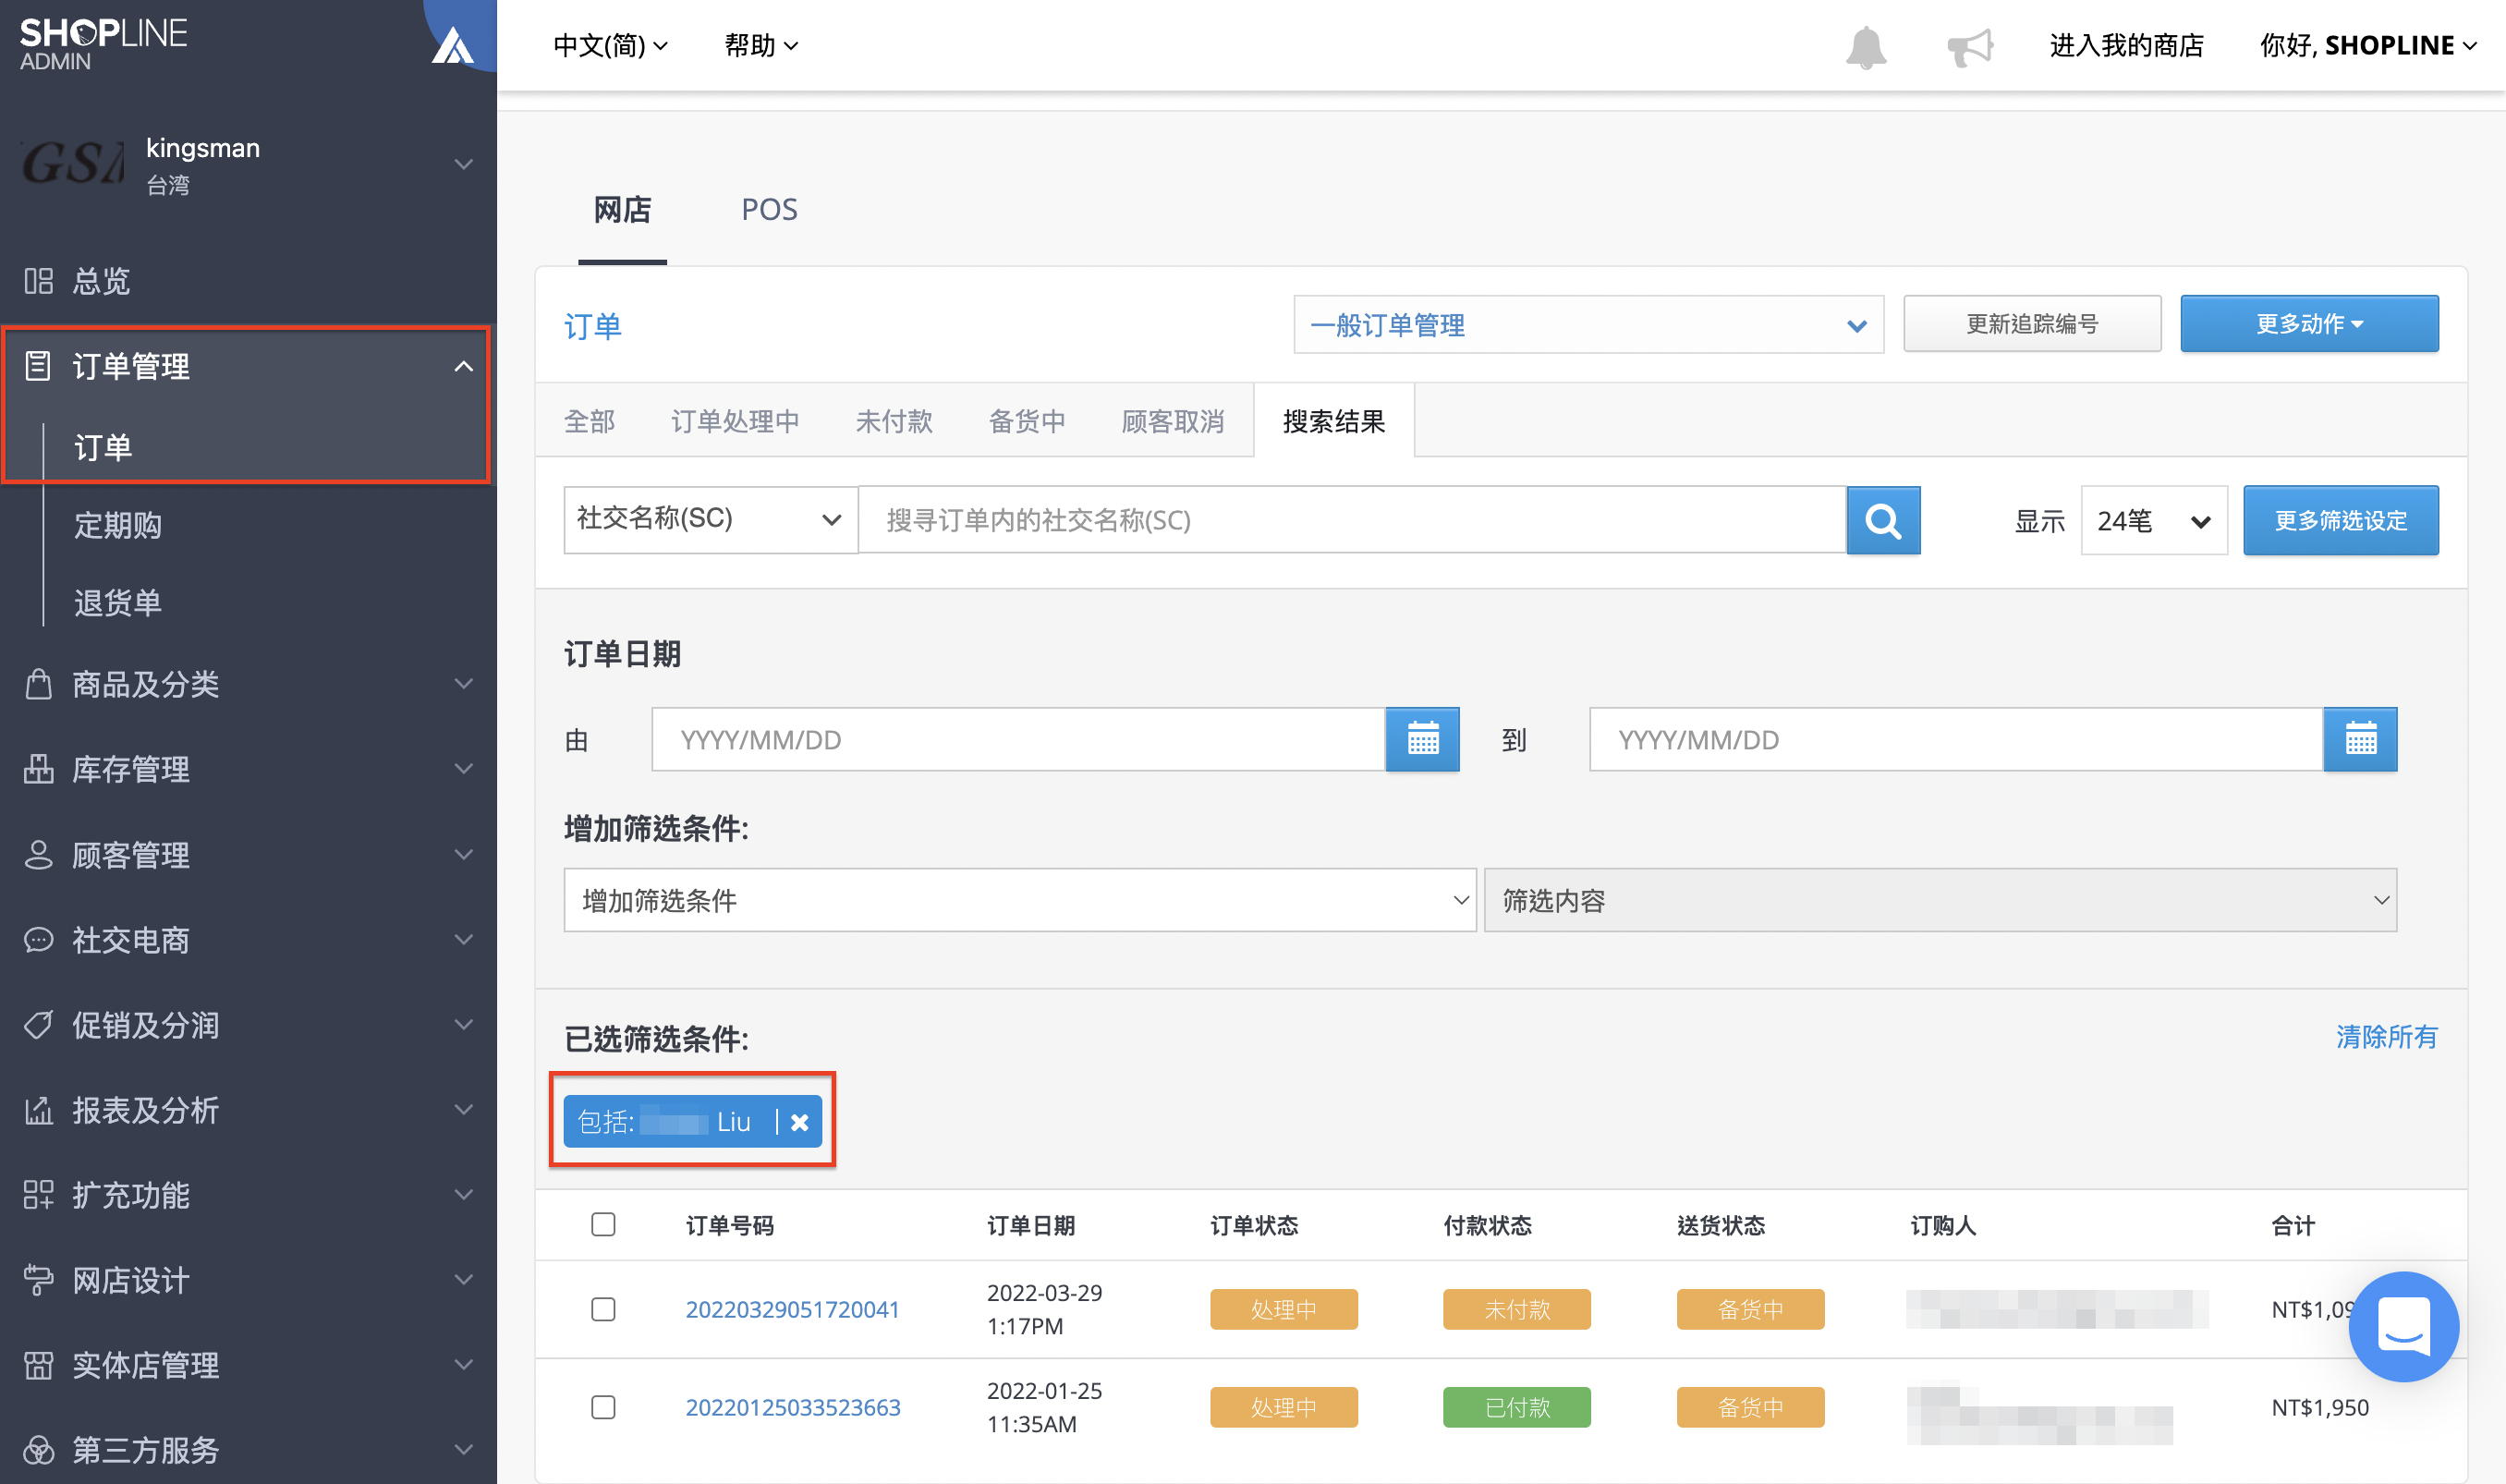Open the start date calendar picker
The height and width of the screenshot is (1484, 2506).
point(1422,740)
